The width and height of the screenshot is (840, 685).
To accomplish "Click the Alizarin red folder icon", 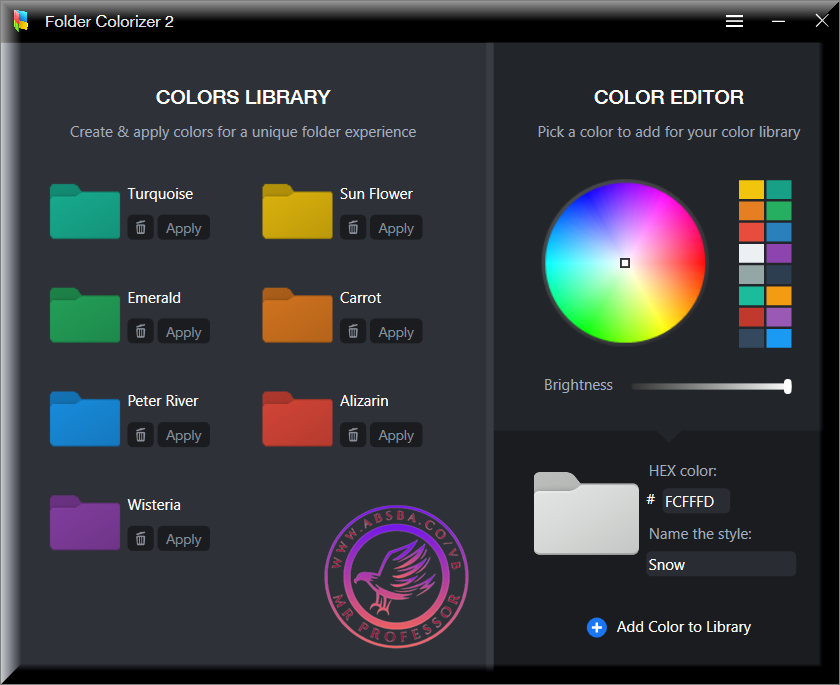I will [x=297, y=419].
